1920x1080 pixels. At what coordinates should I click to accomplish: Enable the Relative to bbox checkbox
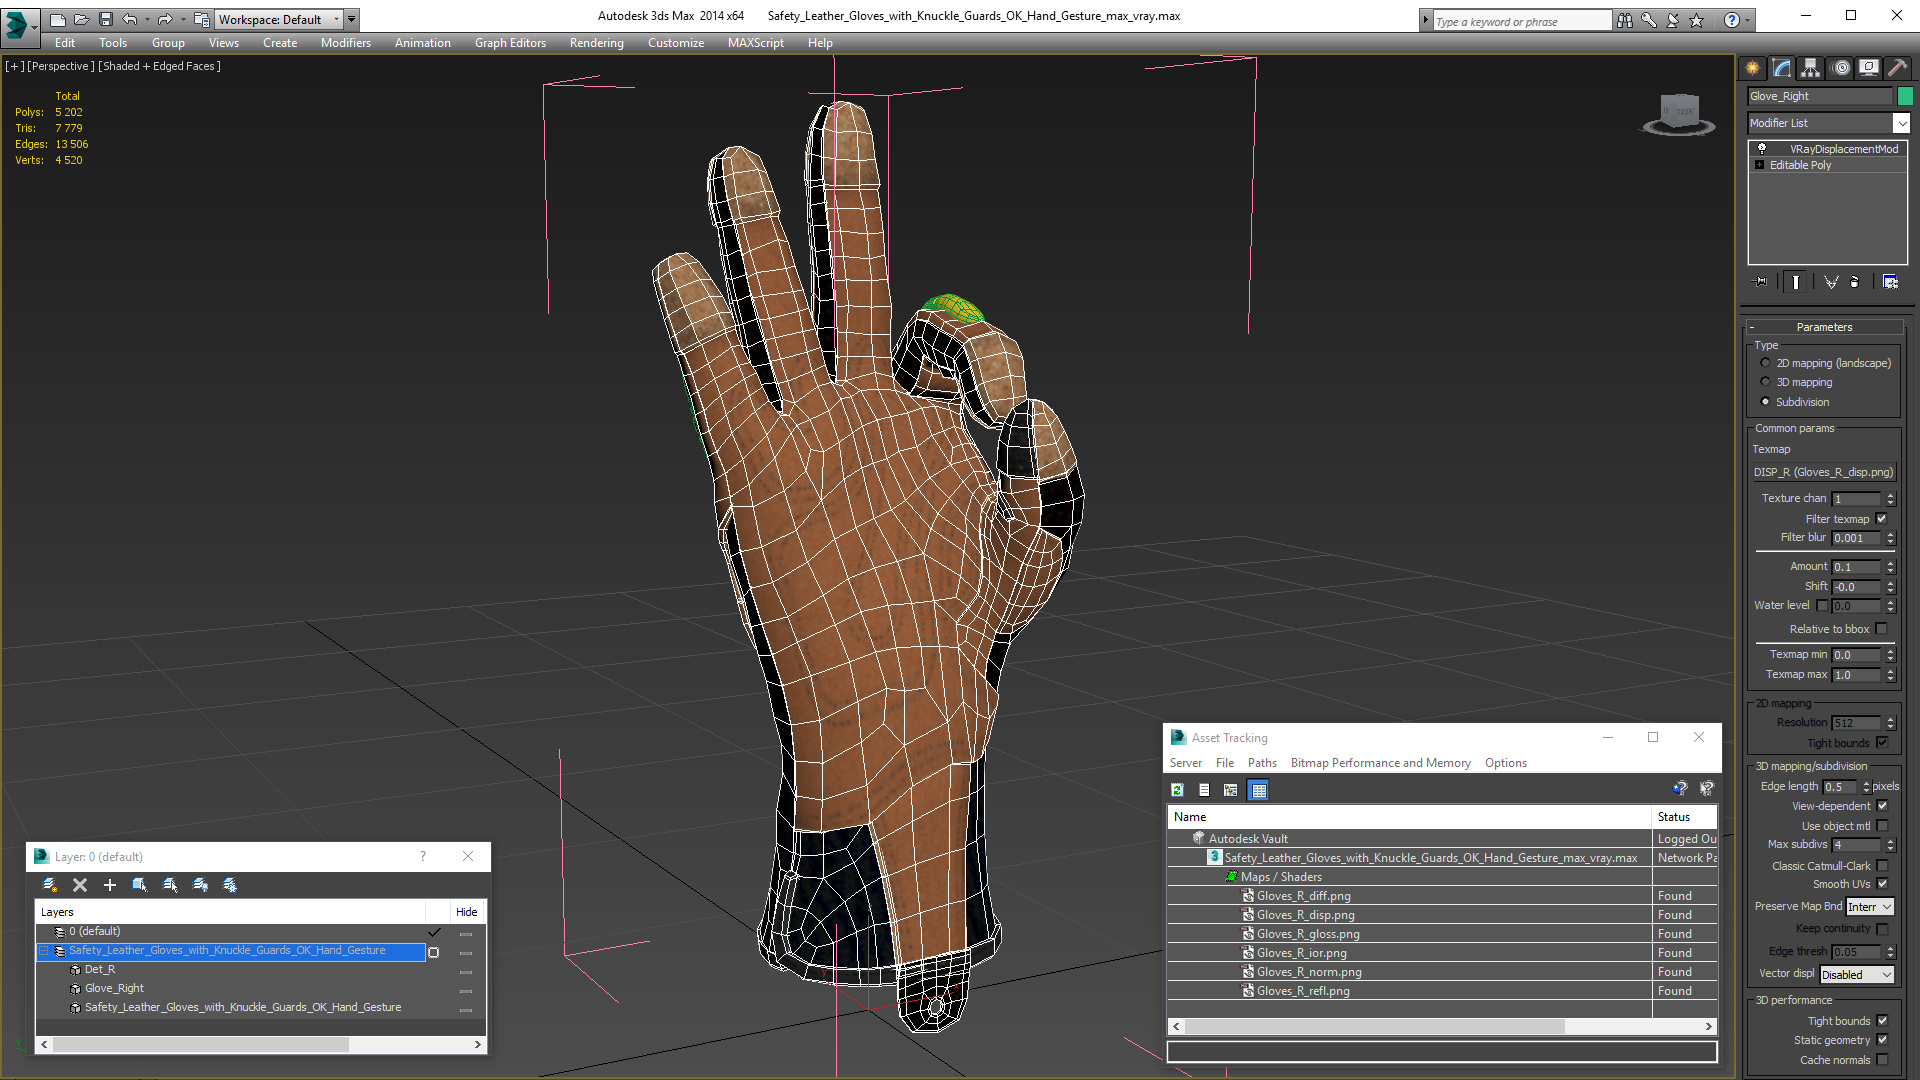(x=1881, y=629)
